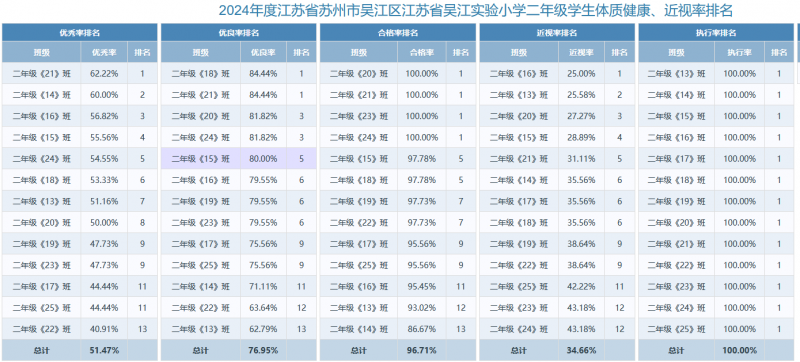Click the 96.71% total 合格率 value
Viewport: 800px width, 362px height.
coord(422,350)
